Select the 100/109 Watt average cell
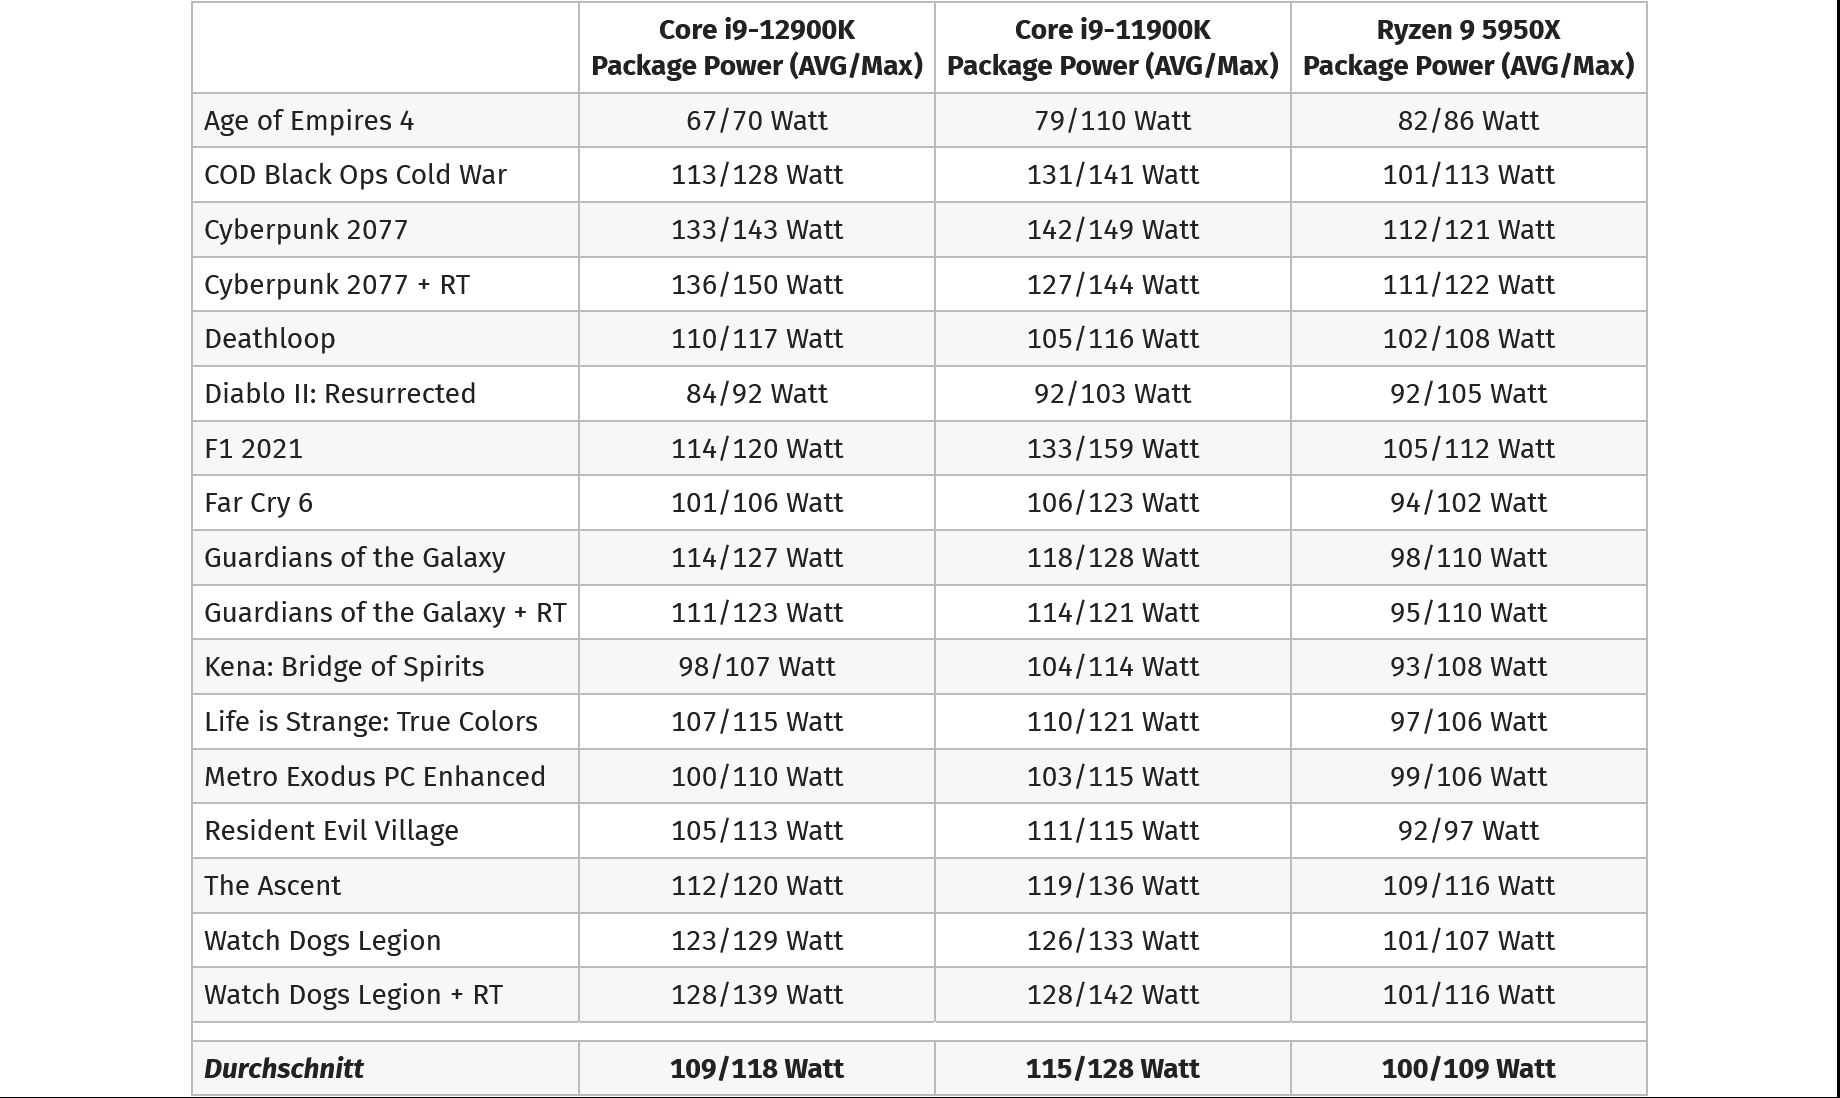The height and width of the screenshot is (1098, 1840). point(1469,1069)
